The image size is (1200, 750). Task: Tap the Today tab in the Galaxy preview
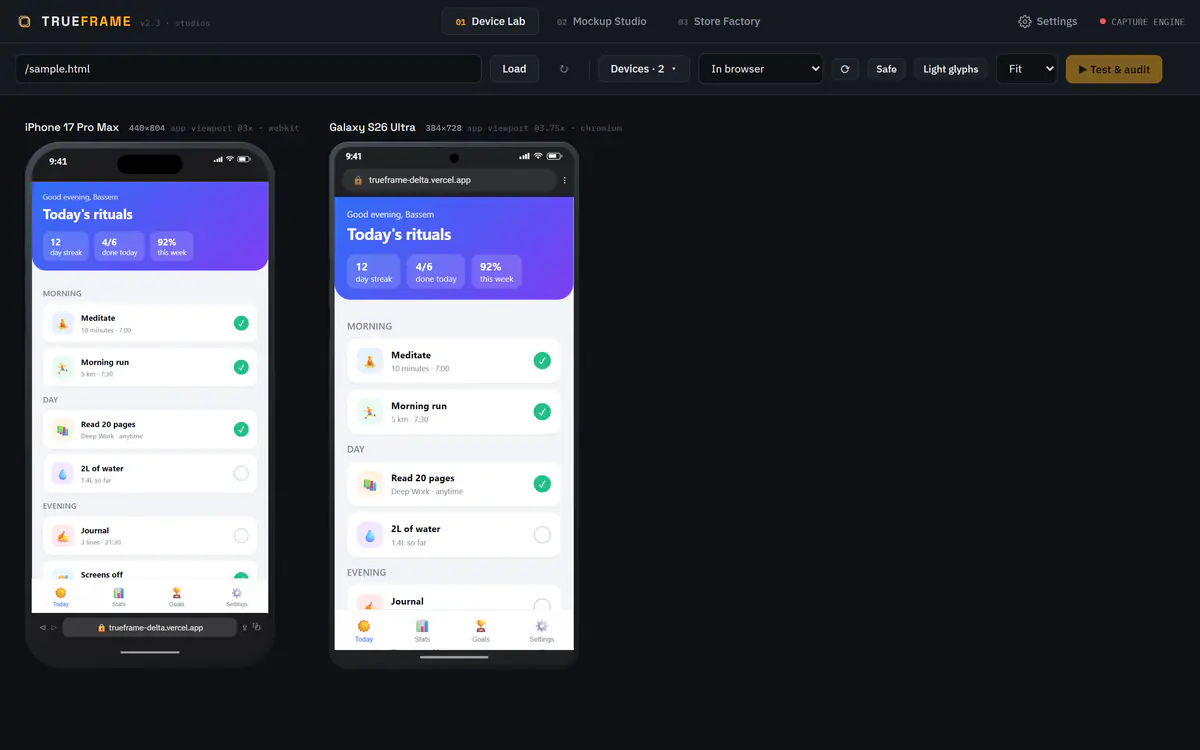(364, 631)
